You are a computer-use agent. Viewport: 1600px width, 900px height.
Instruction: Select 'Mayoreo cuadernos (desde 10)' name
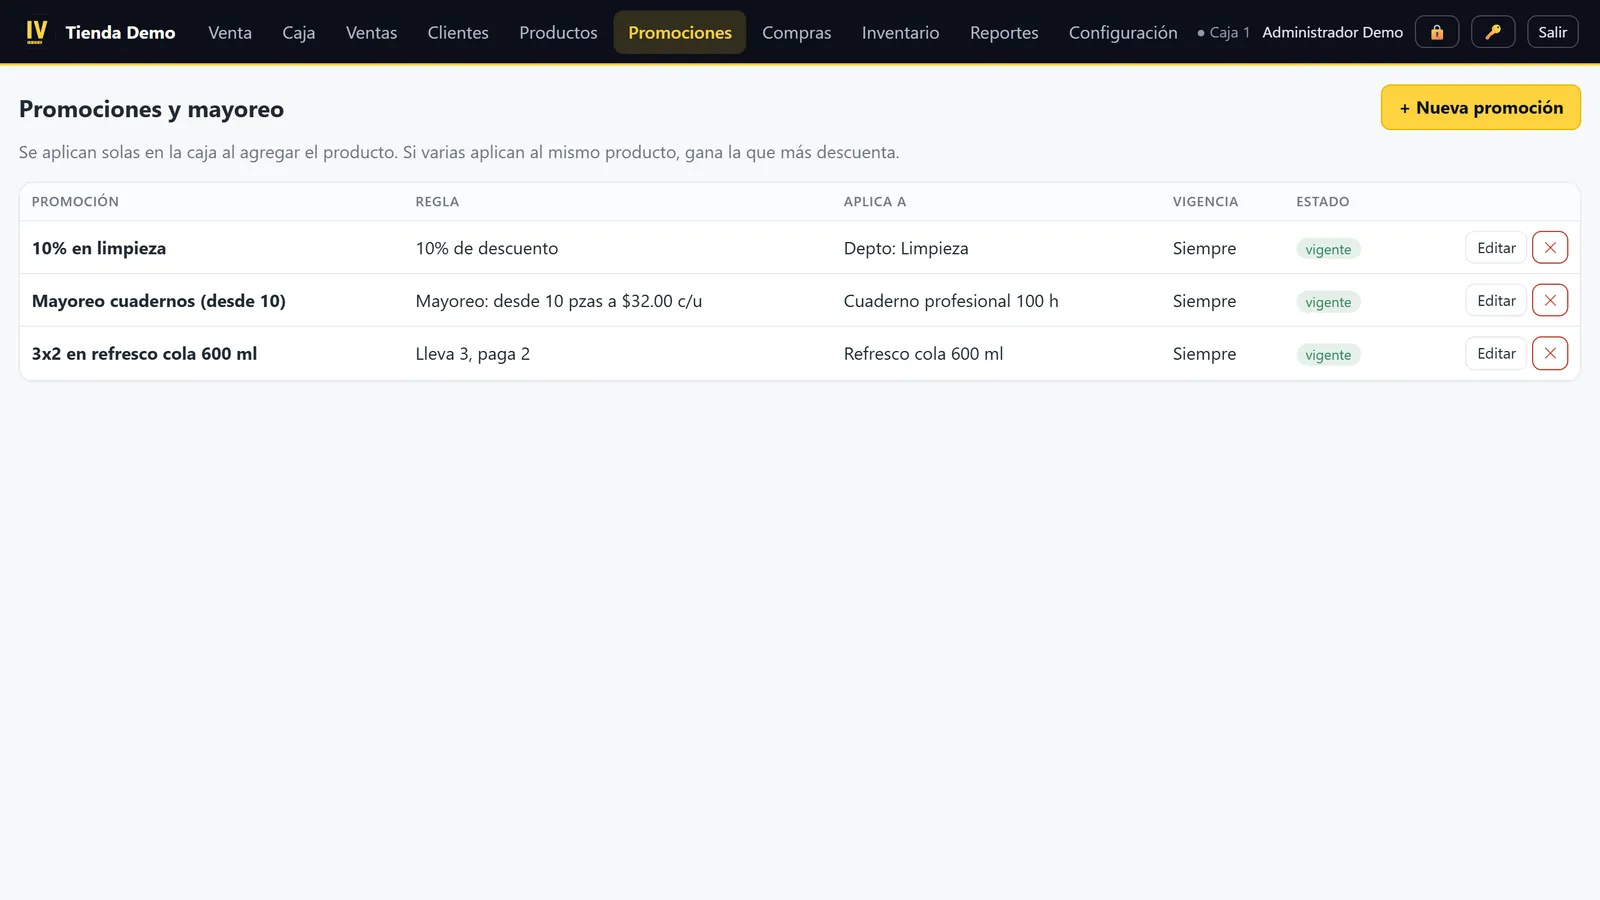[159, 301]
